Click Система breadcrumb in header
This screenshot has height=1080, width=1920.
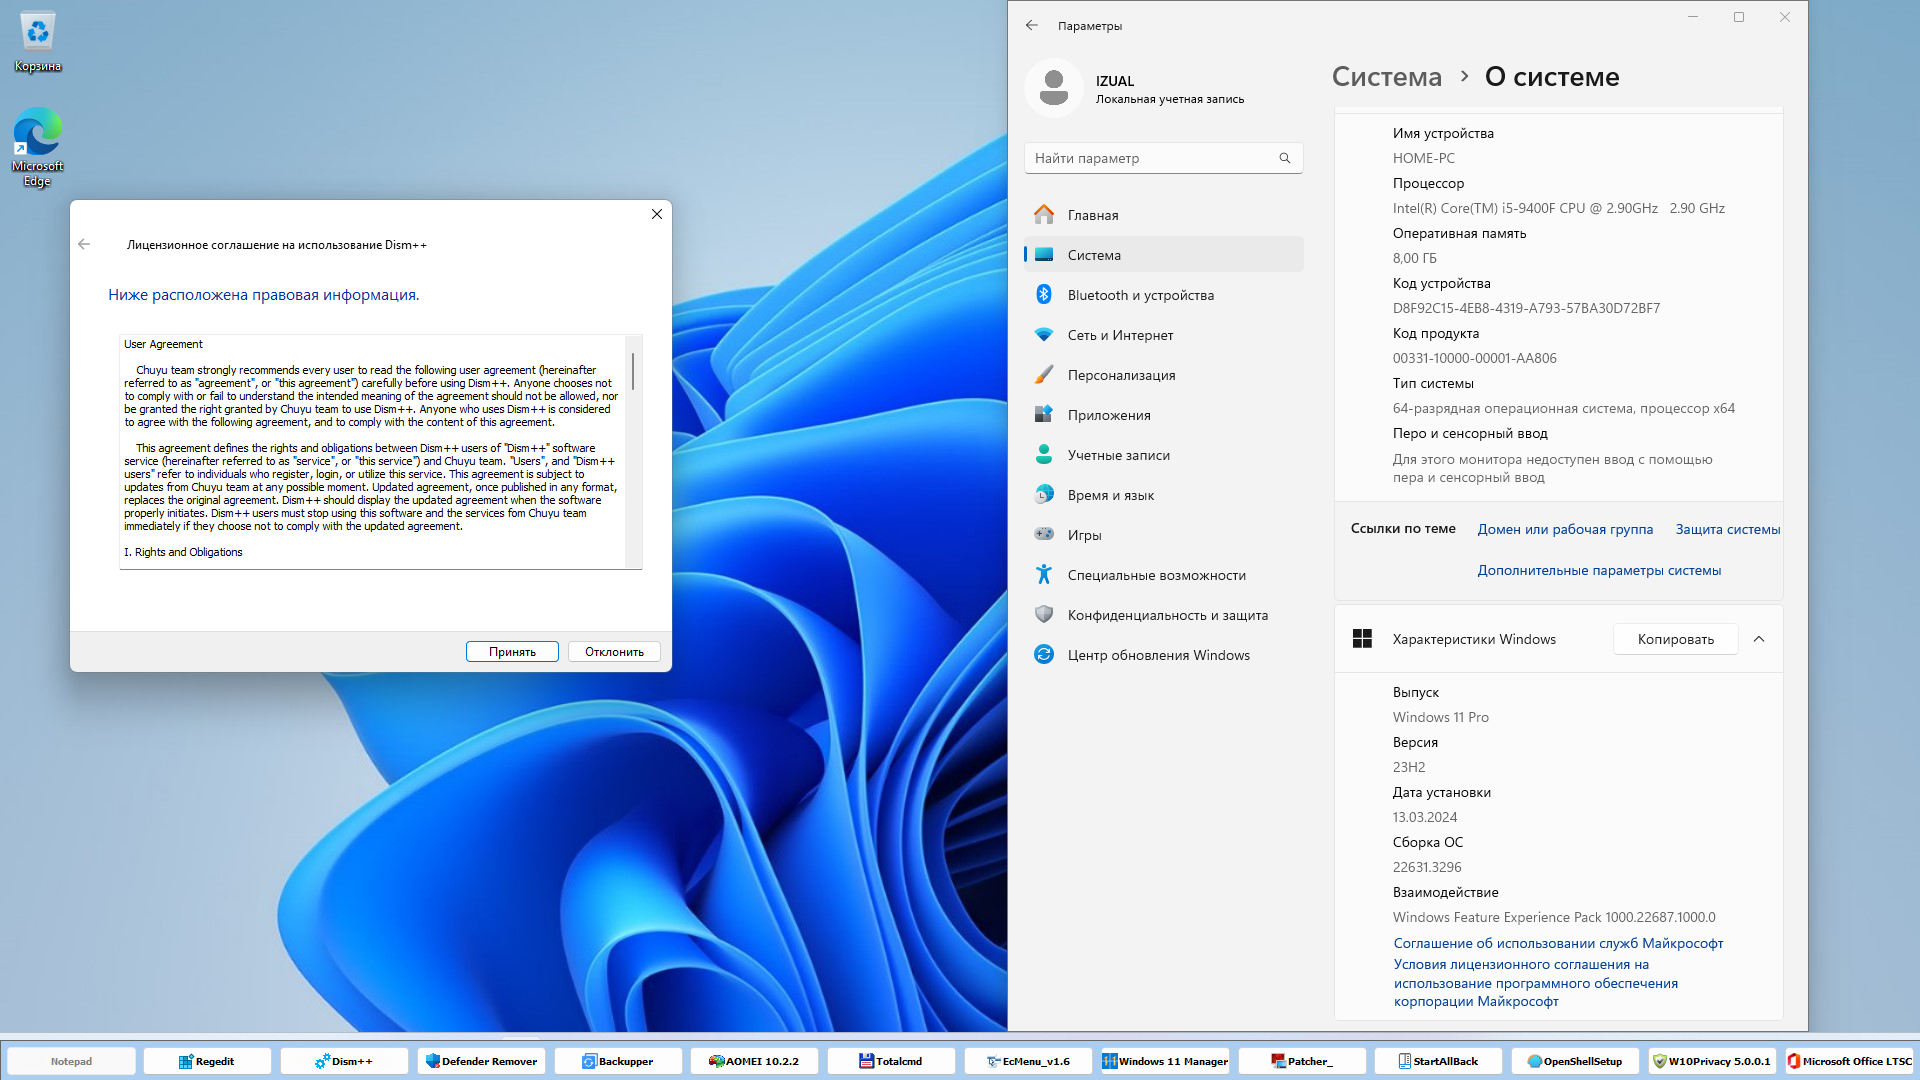[1387, 77]
